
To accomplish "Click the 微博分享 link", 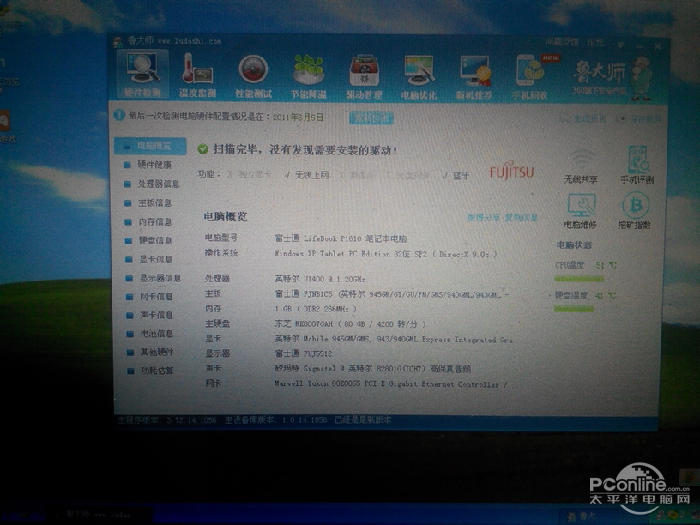I will click(x=483, y=217).
